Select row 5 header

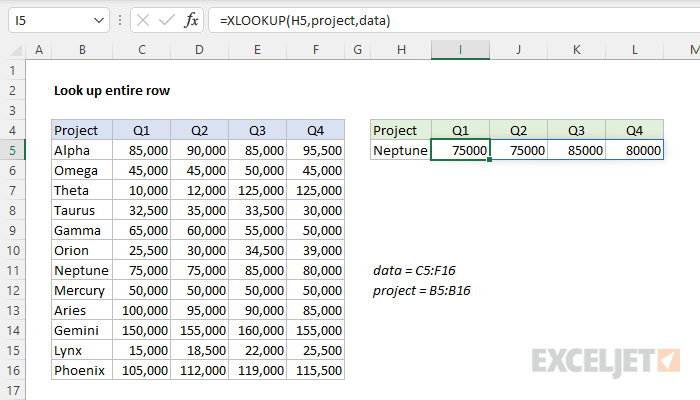coord(12,150)
